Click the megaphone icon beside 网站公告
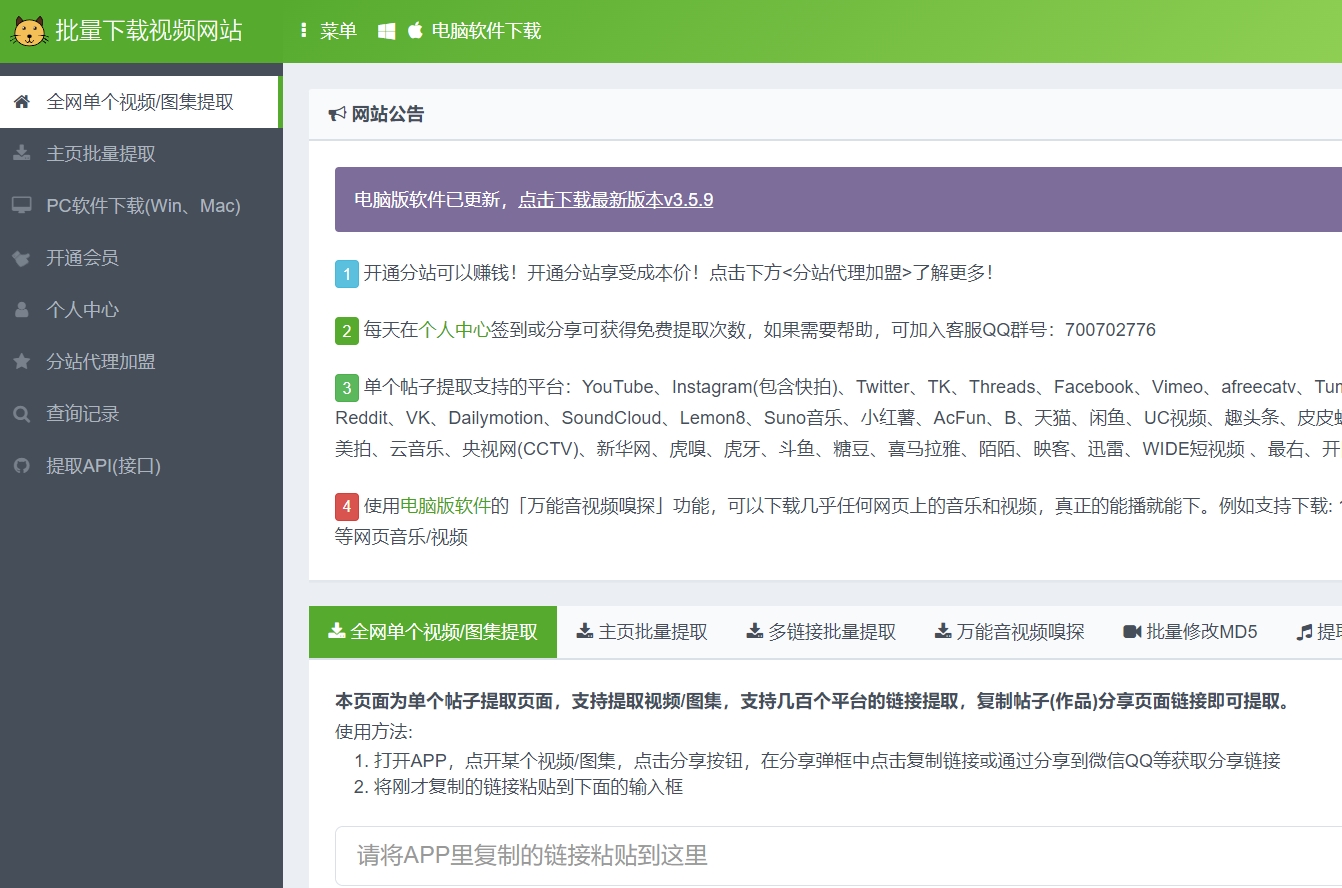Image resolution: width=1342 pixels, height=888 pixels. click(337, 114)
